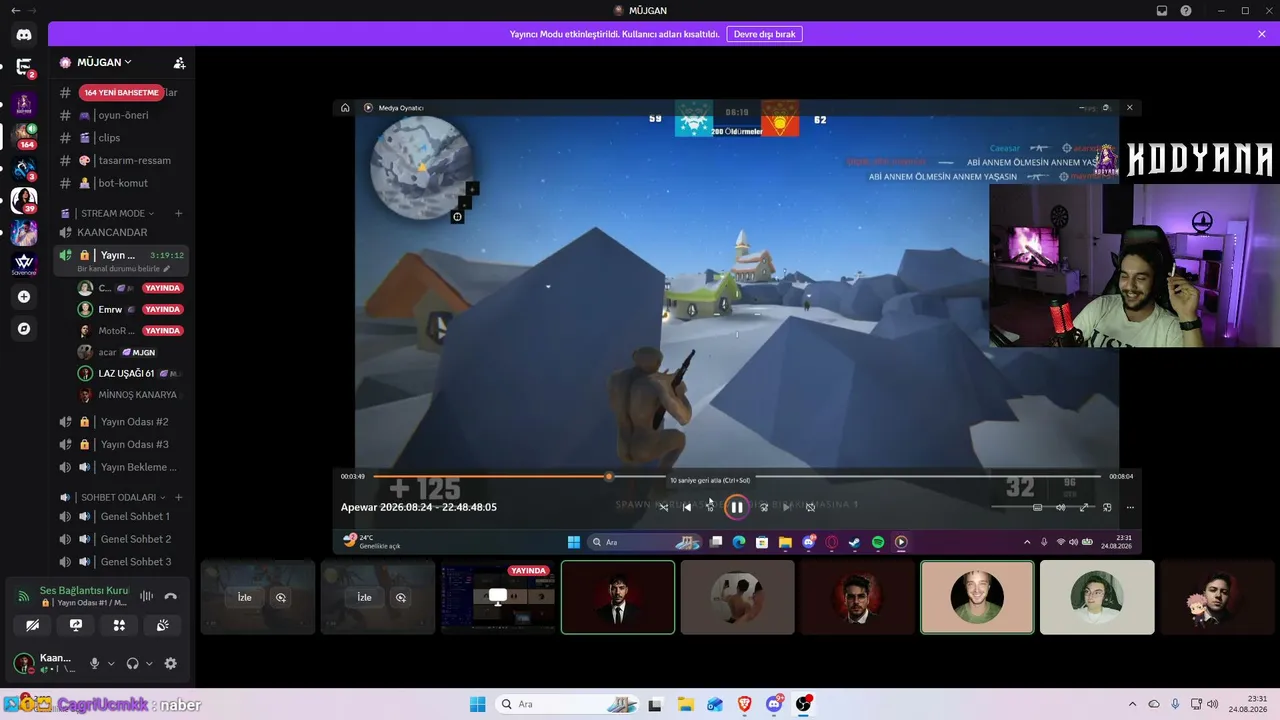Click the pop-out icon beside the leftmost İzle button
Image resolution: width=1280 pixels, height=720 pixels.
pyautogui.click(x=281, y=597)
